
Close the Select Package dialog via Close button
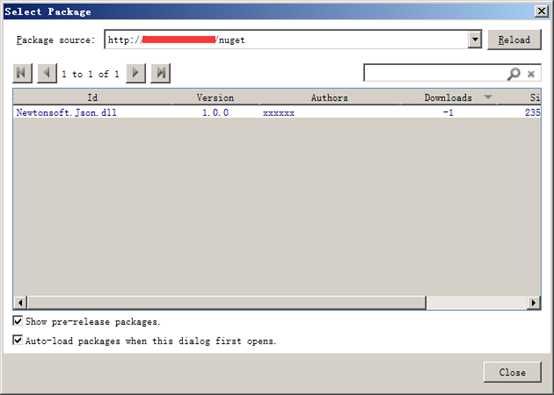(512, 372)
